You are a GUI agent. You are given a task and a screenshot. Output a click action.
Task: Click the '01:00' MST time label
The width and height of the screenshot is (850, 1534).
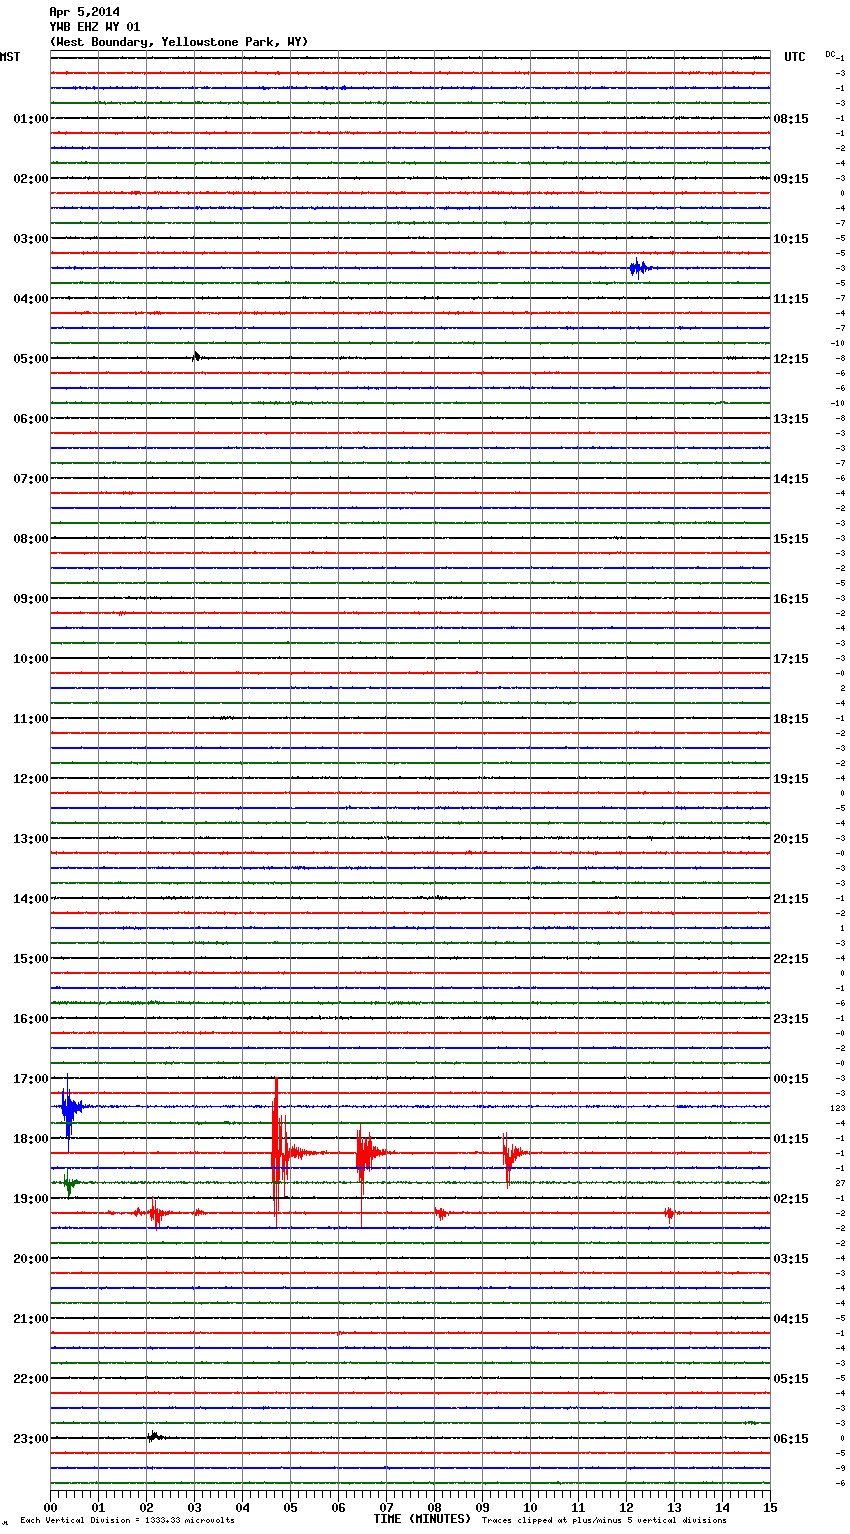click(30, 119)
